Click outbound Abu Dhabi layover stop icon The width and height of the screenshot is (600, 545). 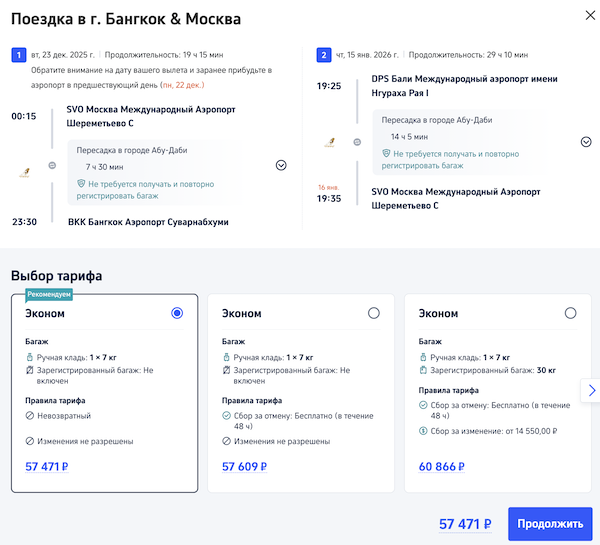coord(52,165)
